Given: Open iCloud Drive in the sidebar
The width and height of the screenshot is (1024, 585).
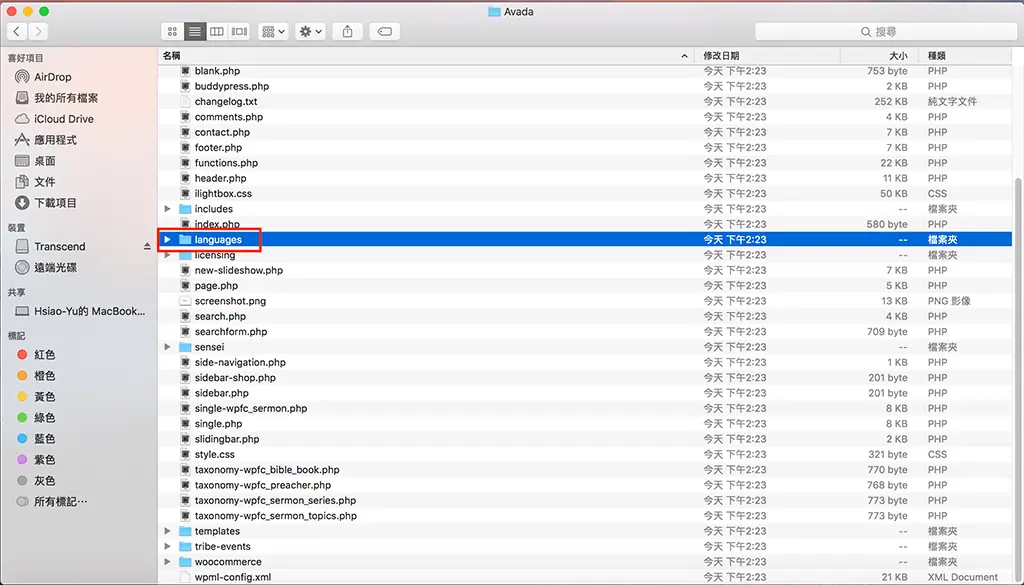Looking at the screenshot, I should pyautogui.click(x=54, y=119).
